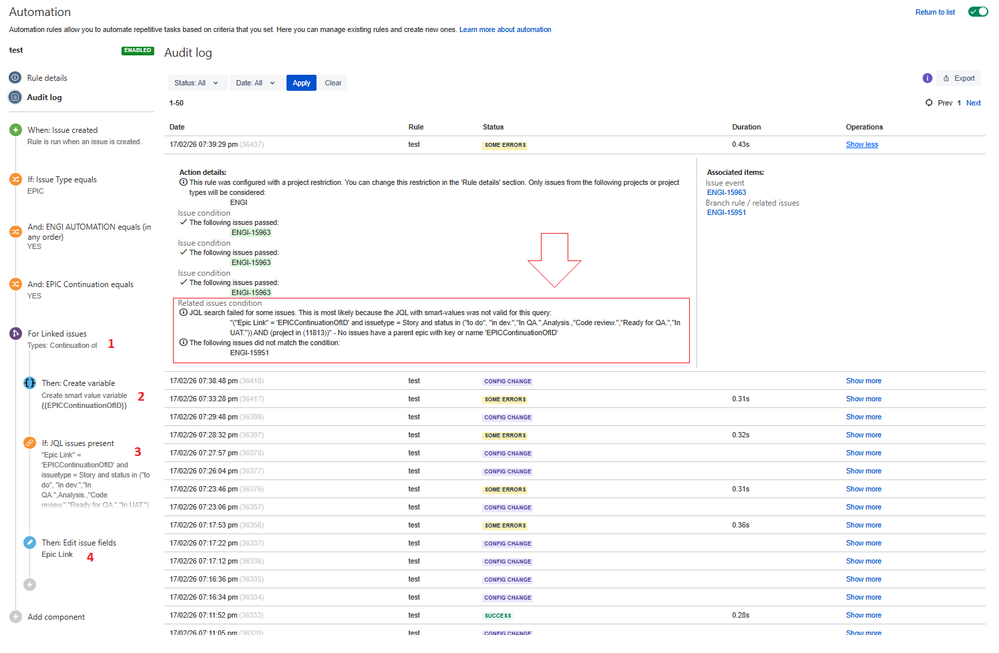Click the ENABLED status badge
The height and width of the screenshot is (653, 999).
pos(137,49)
